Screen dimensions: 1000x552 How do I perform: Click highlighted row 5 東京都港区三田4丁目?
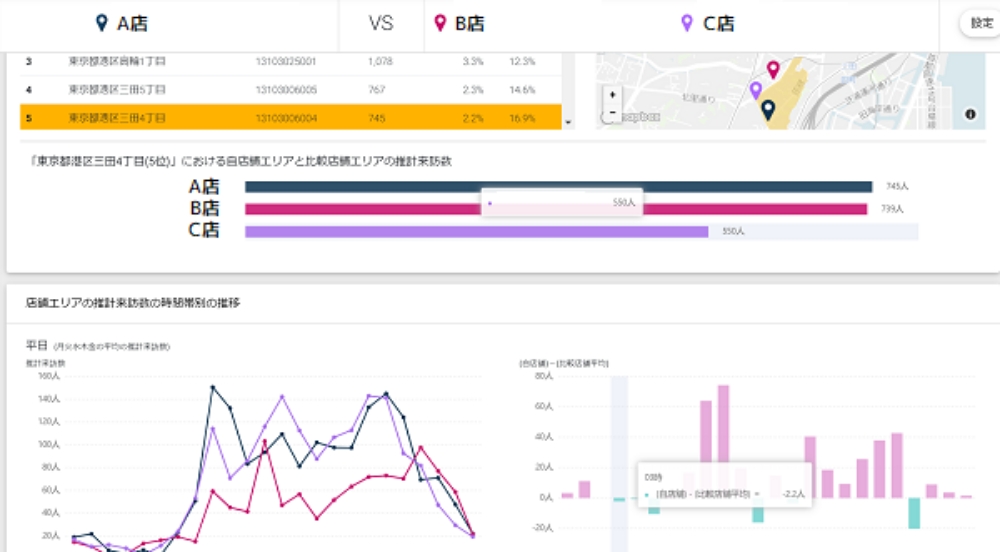[x=290, y=118]
